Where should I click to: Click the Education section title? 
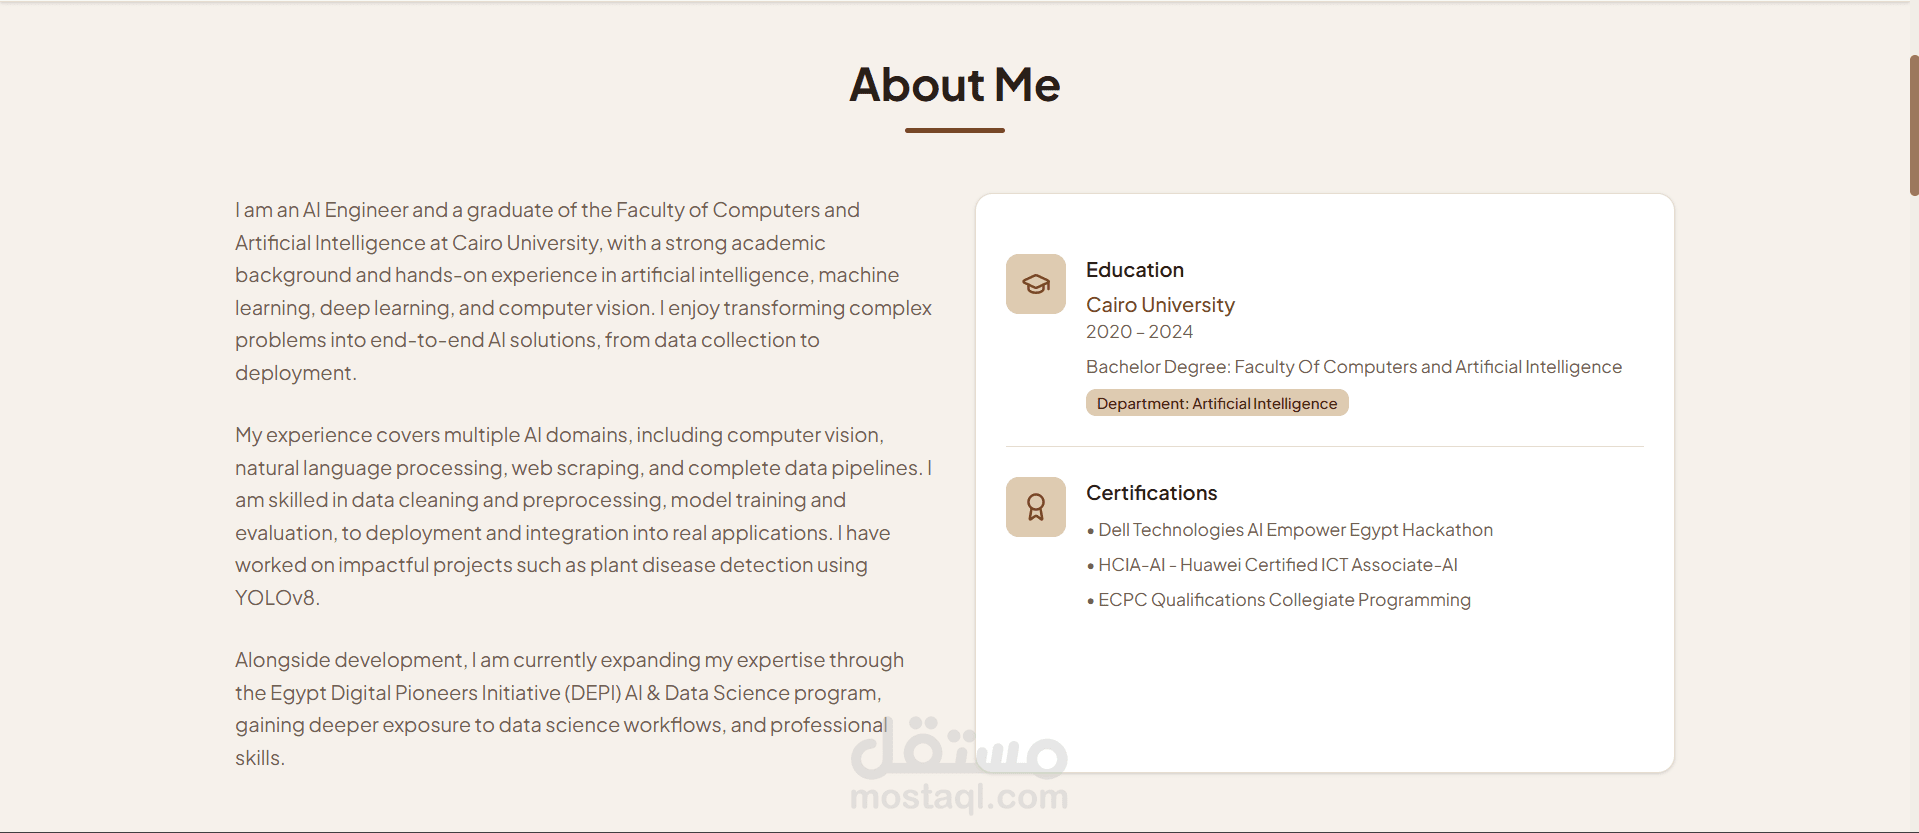tap(1135, 270)
